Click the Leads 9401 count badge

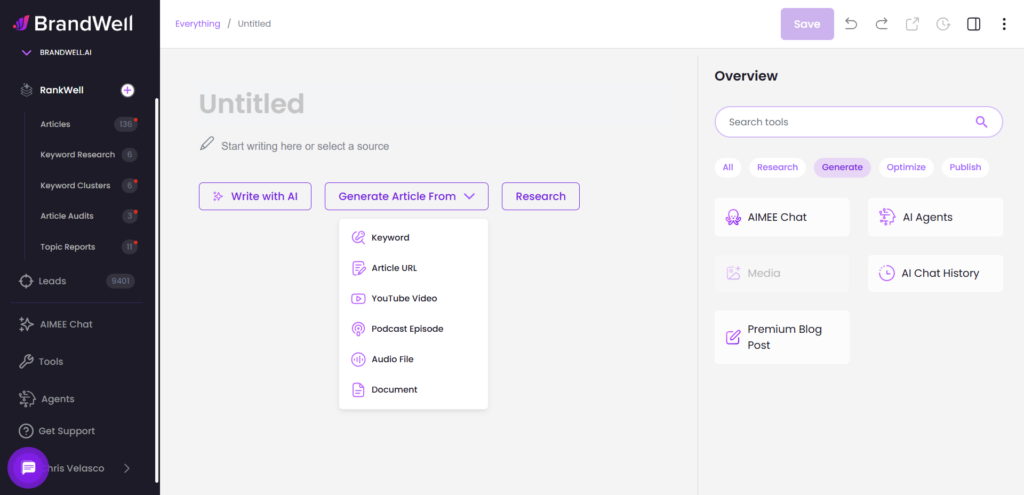coord(120,281)
